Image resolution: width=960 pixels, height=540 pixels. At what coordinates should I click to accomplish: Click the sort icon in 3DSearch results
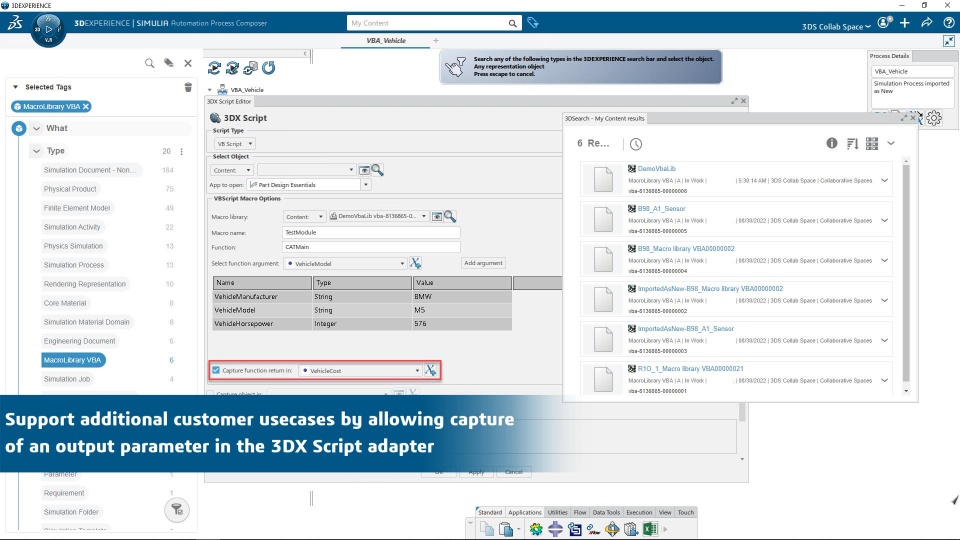(x=852, y=143)
